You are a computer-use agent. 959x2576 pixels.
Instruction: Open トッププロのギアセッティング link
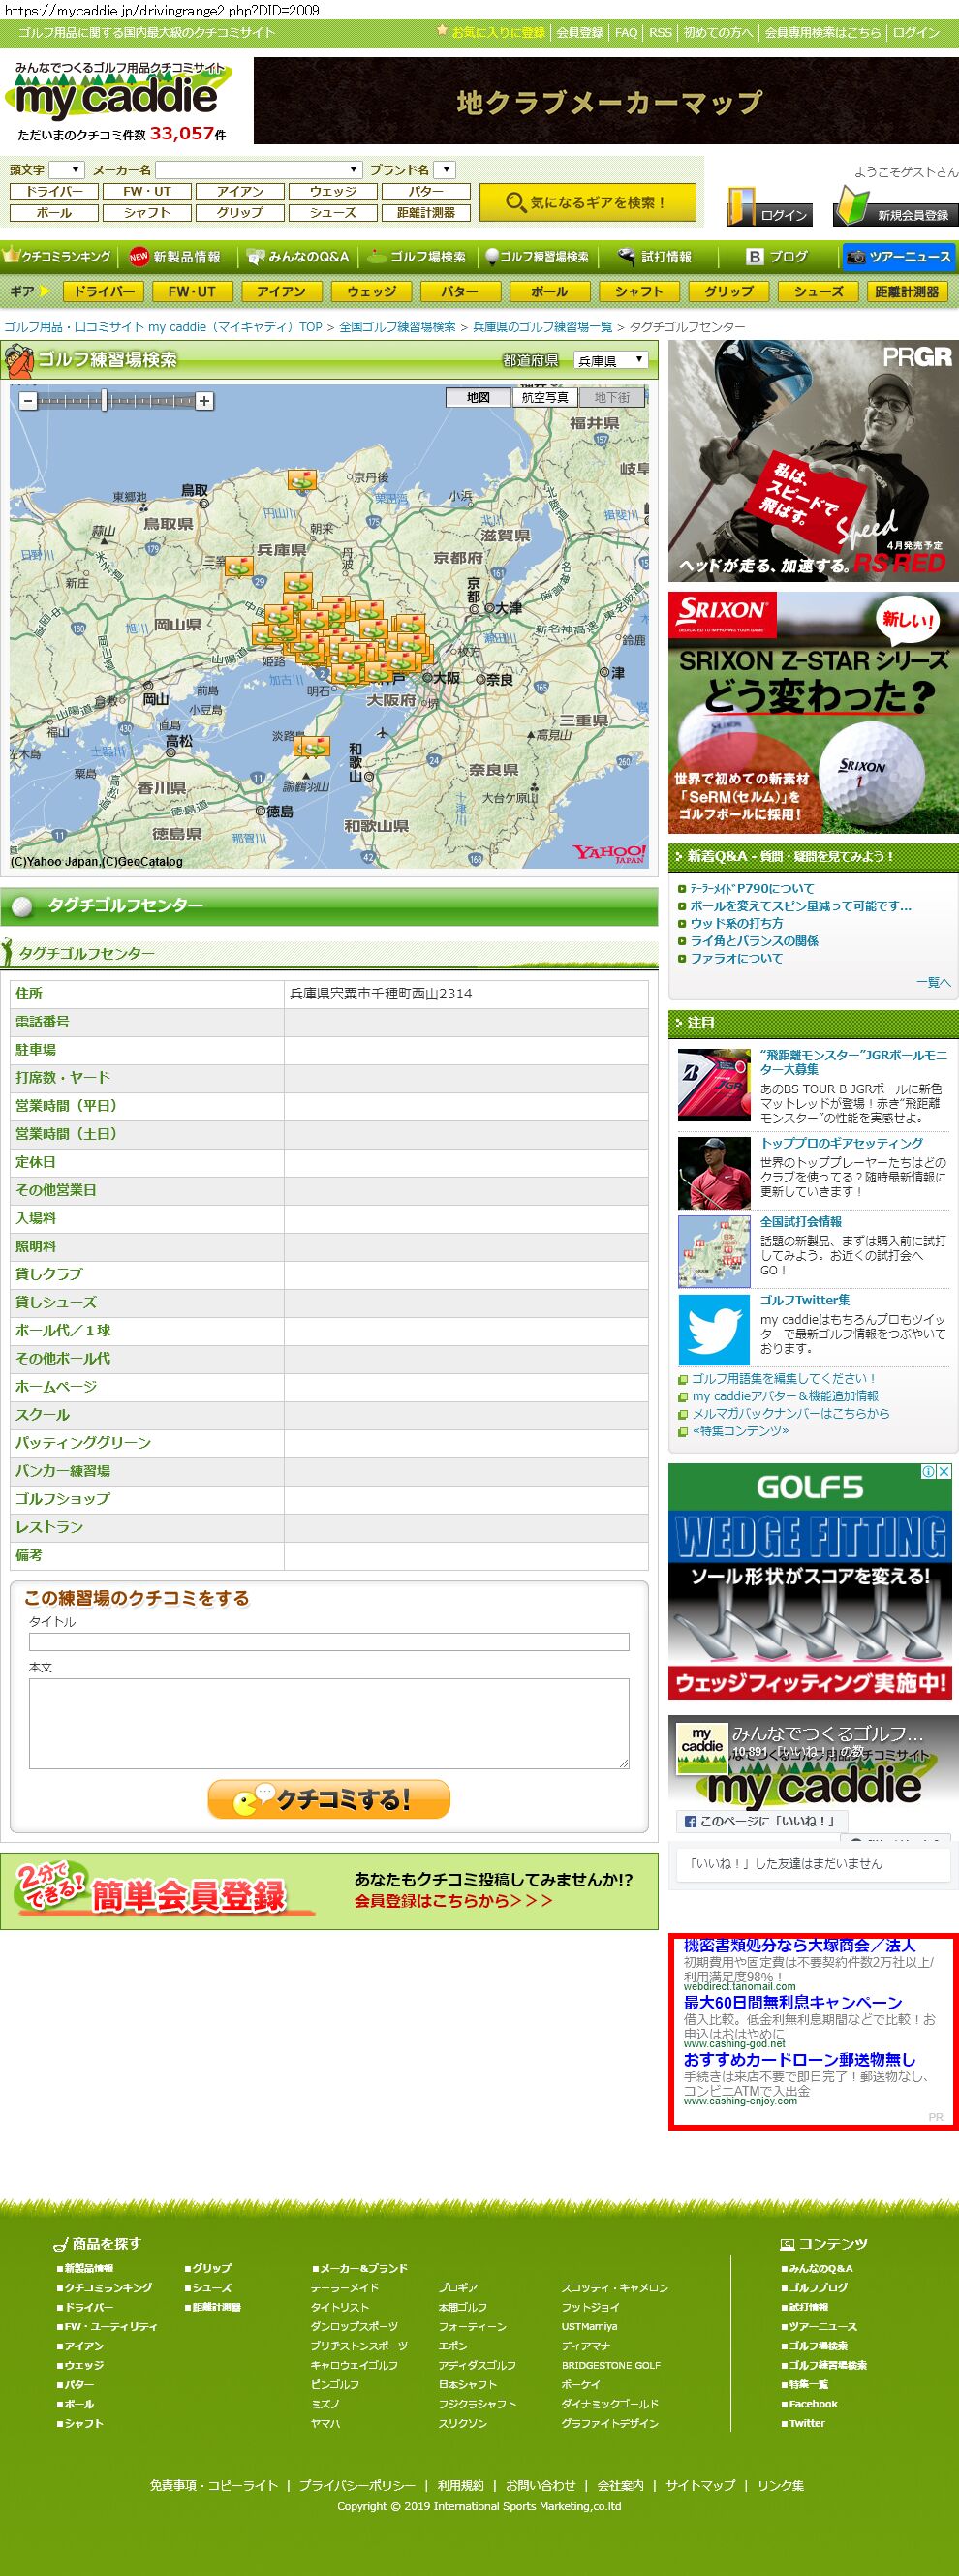point(841,1143)
